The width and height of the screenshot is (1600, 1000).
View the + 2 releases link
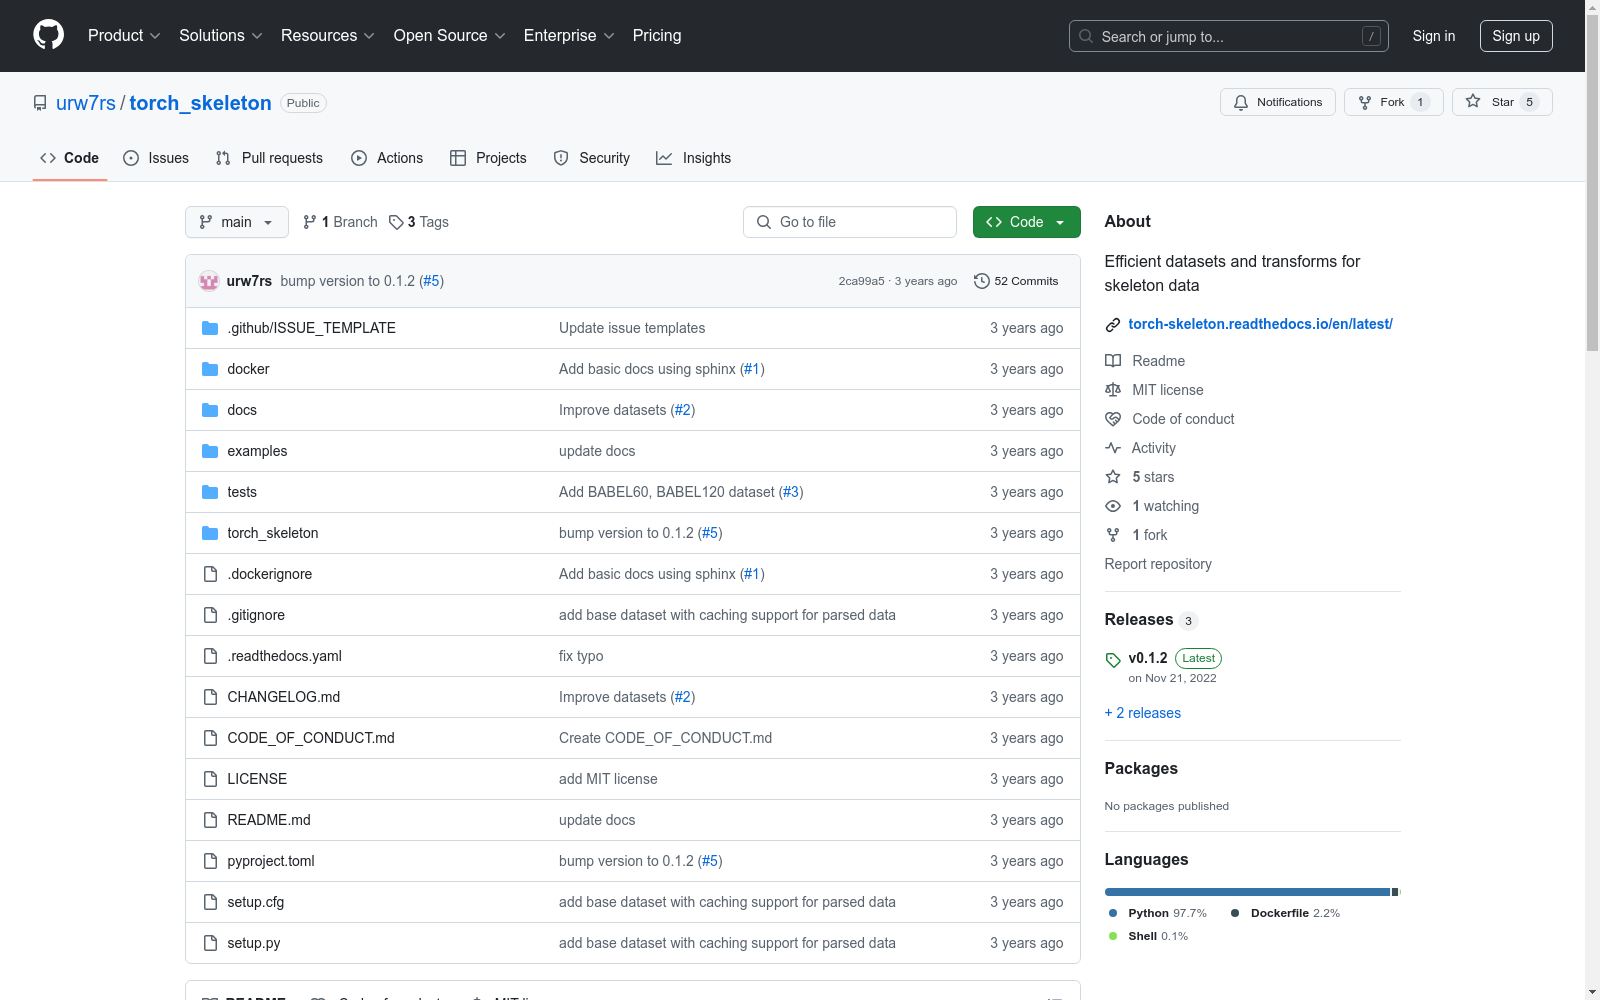point(1143,713)
